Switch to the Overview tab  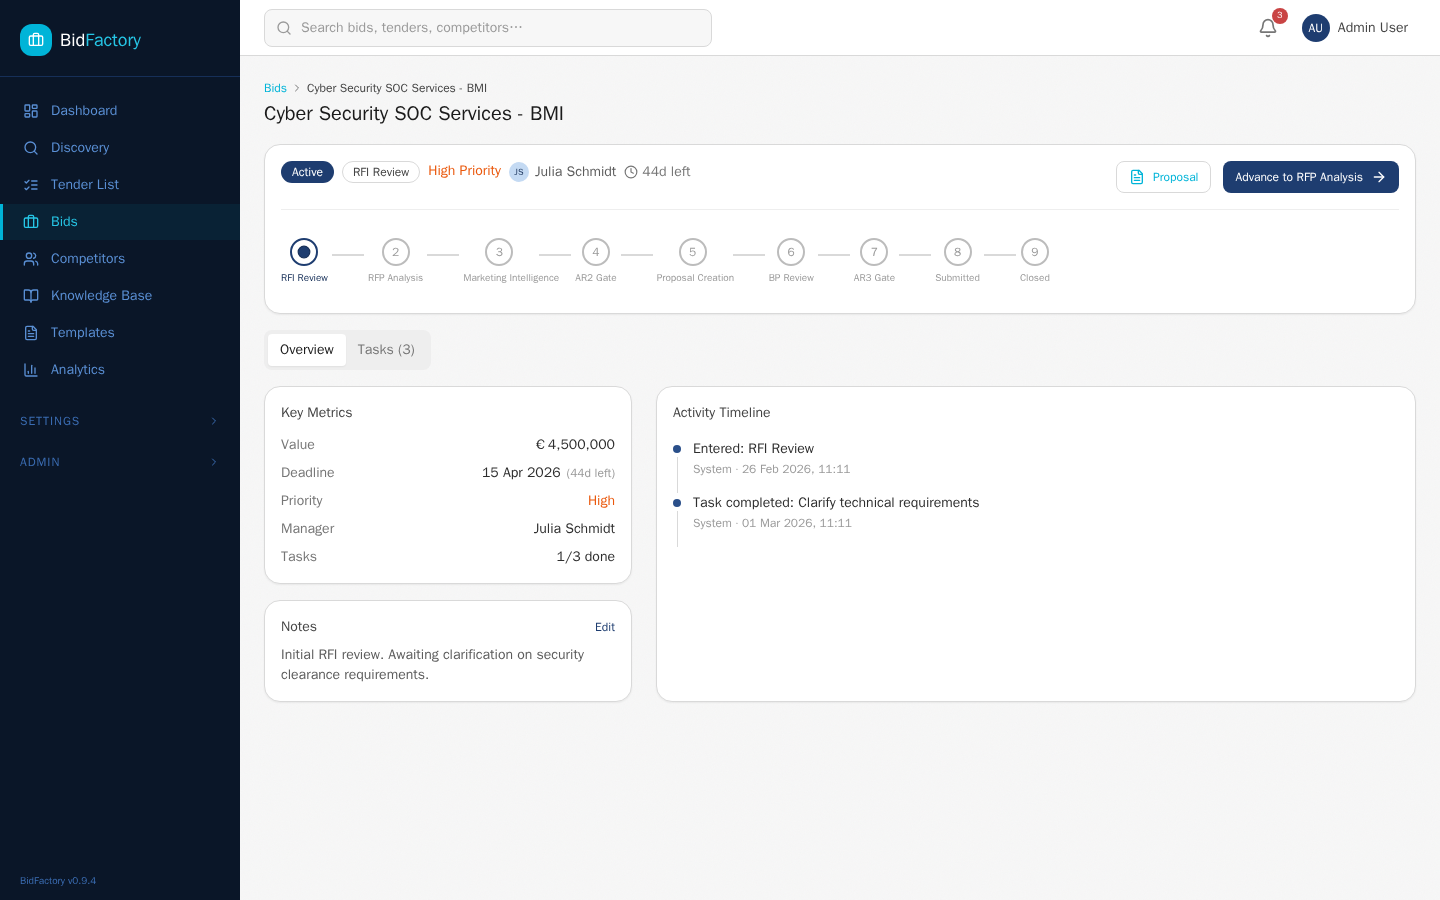[x=307, y=350]
